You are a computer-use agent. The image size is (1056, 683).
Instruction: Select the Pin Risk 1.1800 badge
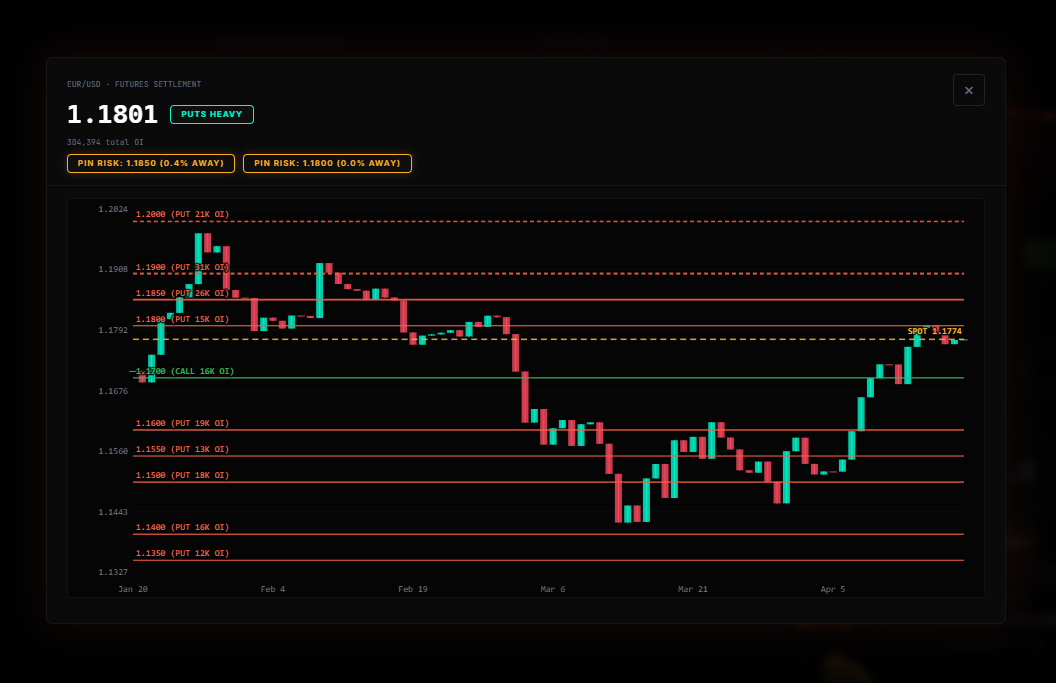(327, 163)
